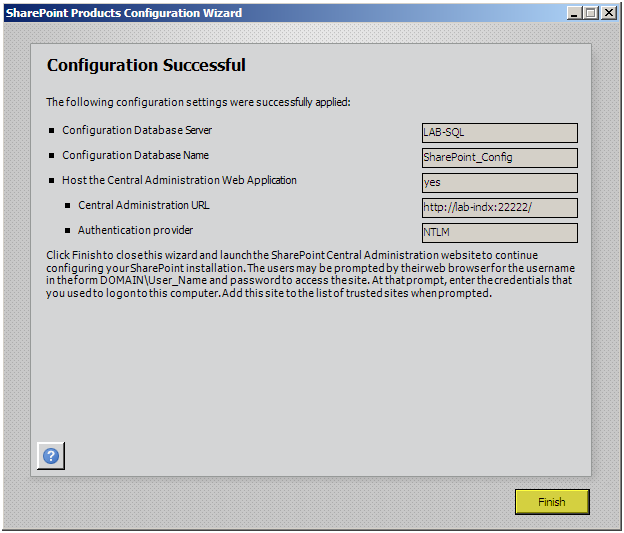Viewport: 624px width, 533px height.
Task: Click the Configuration Successful heading
Action: pyautogui.click(x=146, y=65)
